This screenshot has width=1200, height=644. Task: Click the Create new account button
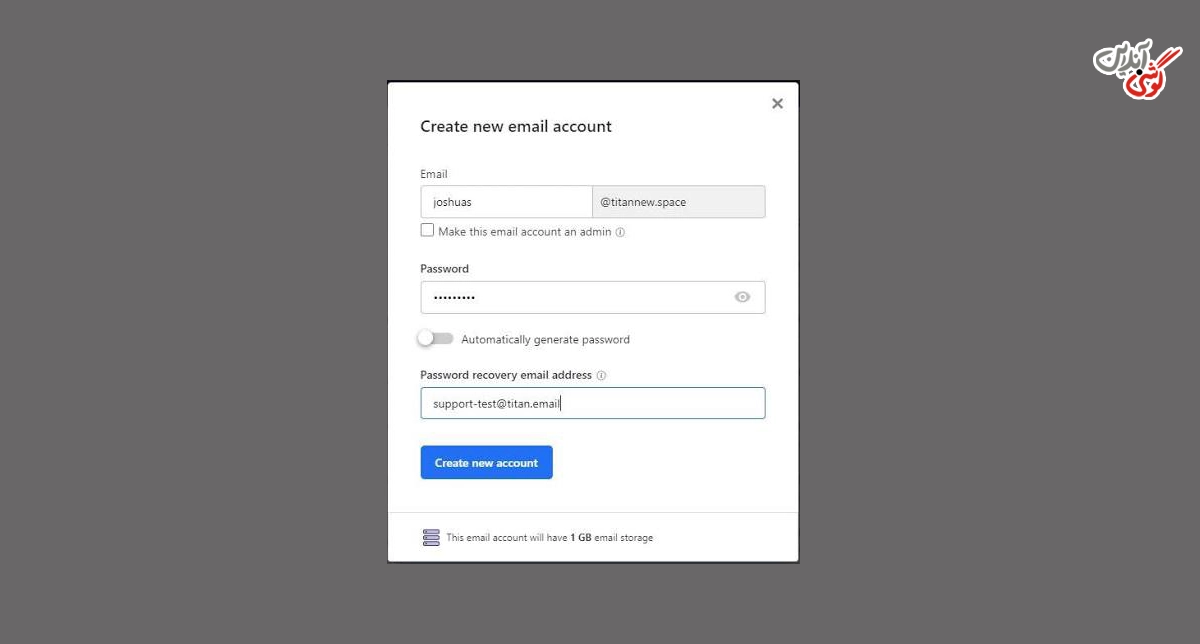[486, 463]
